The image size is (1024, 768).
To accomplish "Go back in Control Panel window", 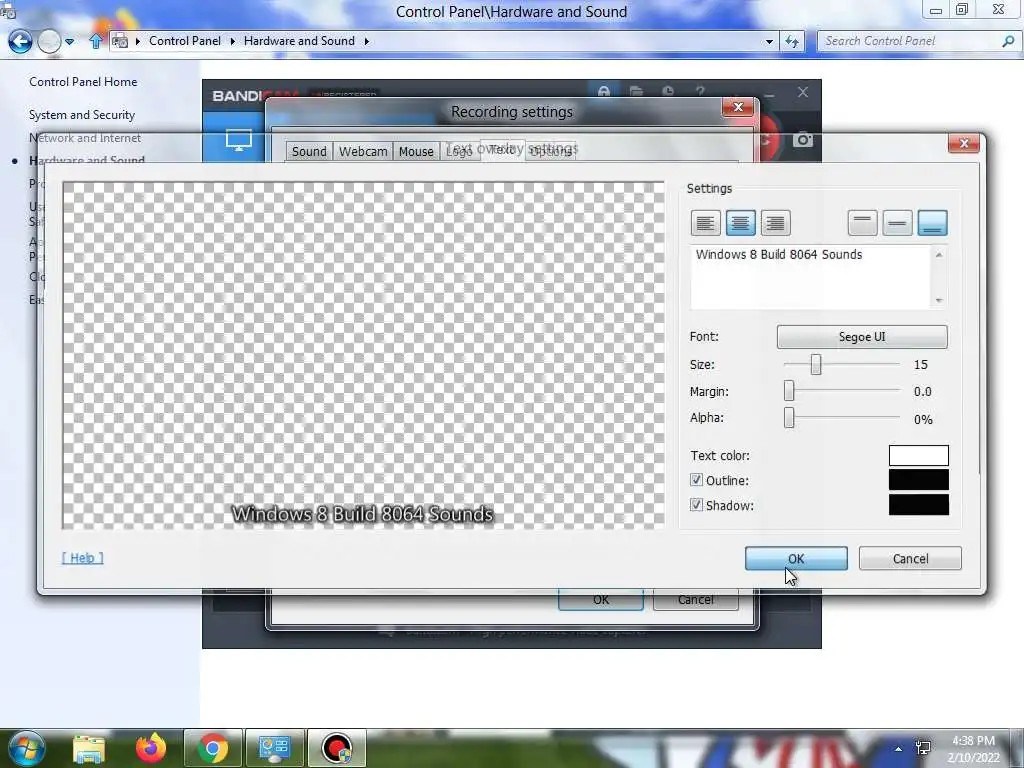I will (x=20, y=41).
